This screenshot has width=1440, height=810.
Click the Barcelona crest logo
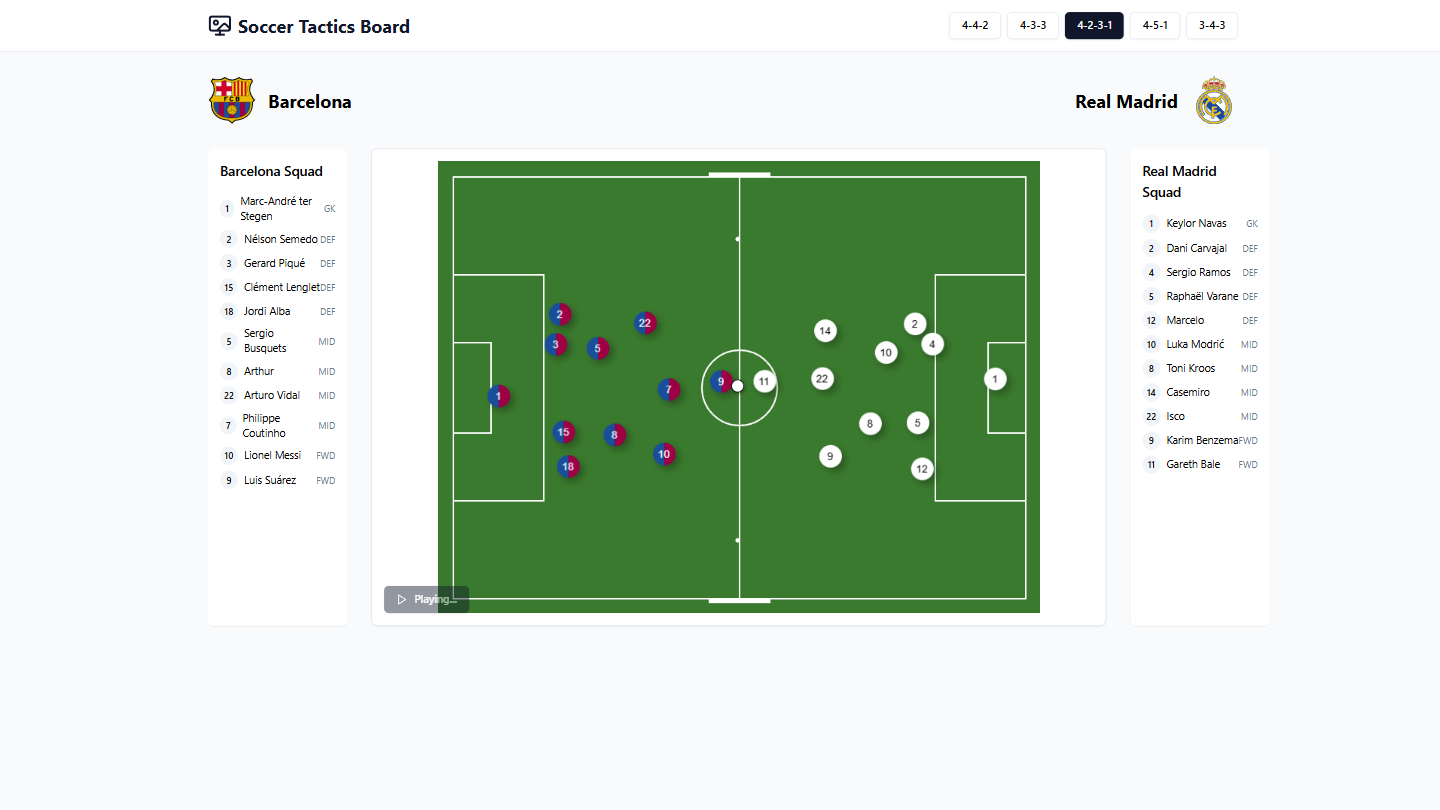tap(232, 100)
